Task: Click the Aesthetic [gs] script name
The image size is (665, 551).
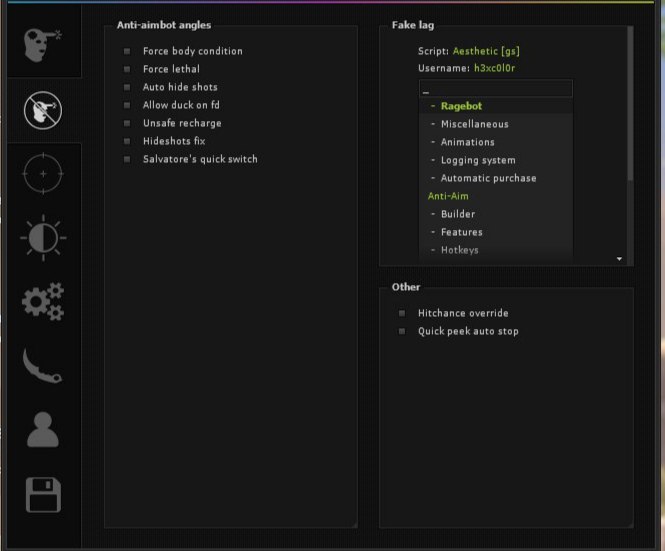Action: [x=486, y=51]
